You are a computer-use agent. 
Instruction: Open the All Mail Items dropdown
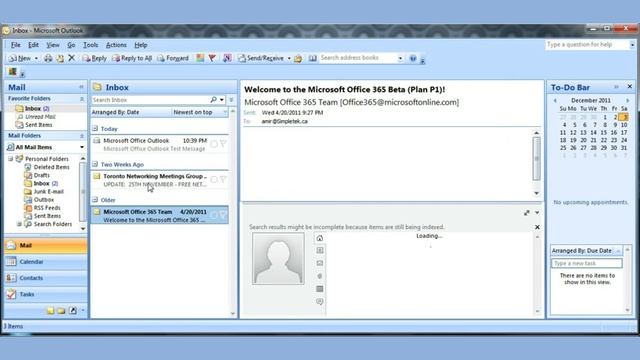(82, 147)
